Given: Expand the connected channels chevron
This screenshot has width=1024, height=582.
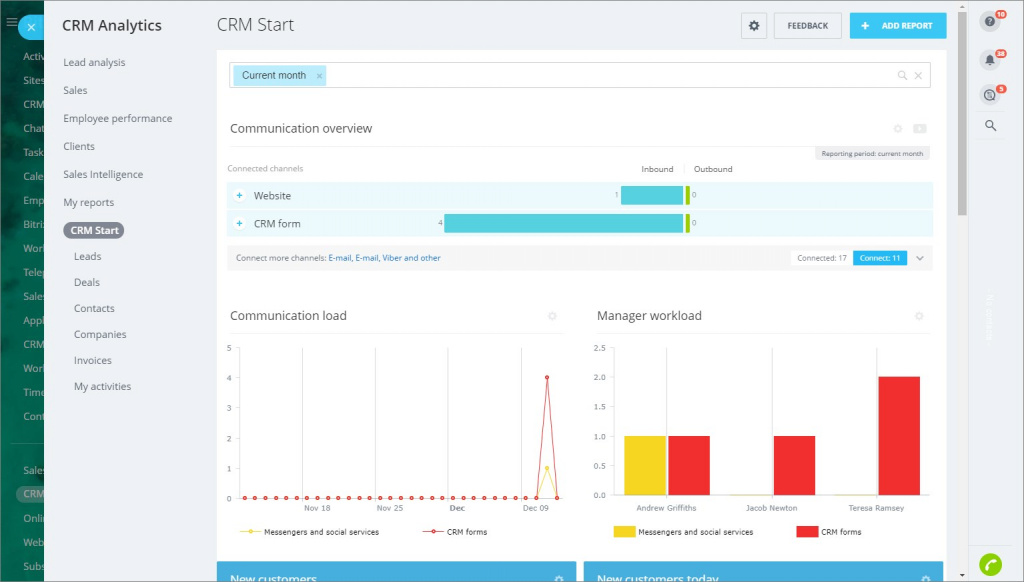Looking at the screenshot, I should (x=920, y=258).
